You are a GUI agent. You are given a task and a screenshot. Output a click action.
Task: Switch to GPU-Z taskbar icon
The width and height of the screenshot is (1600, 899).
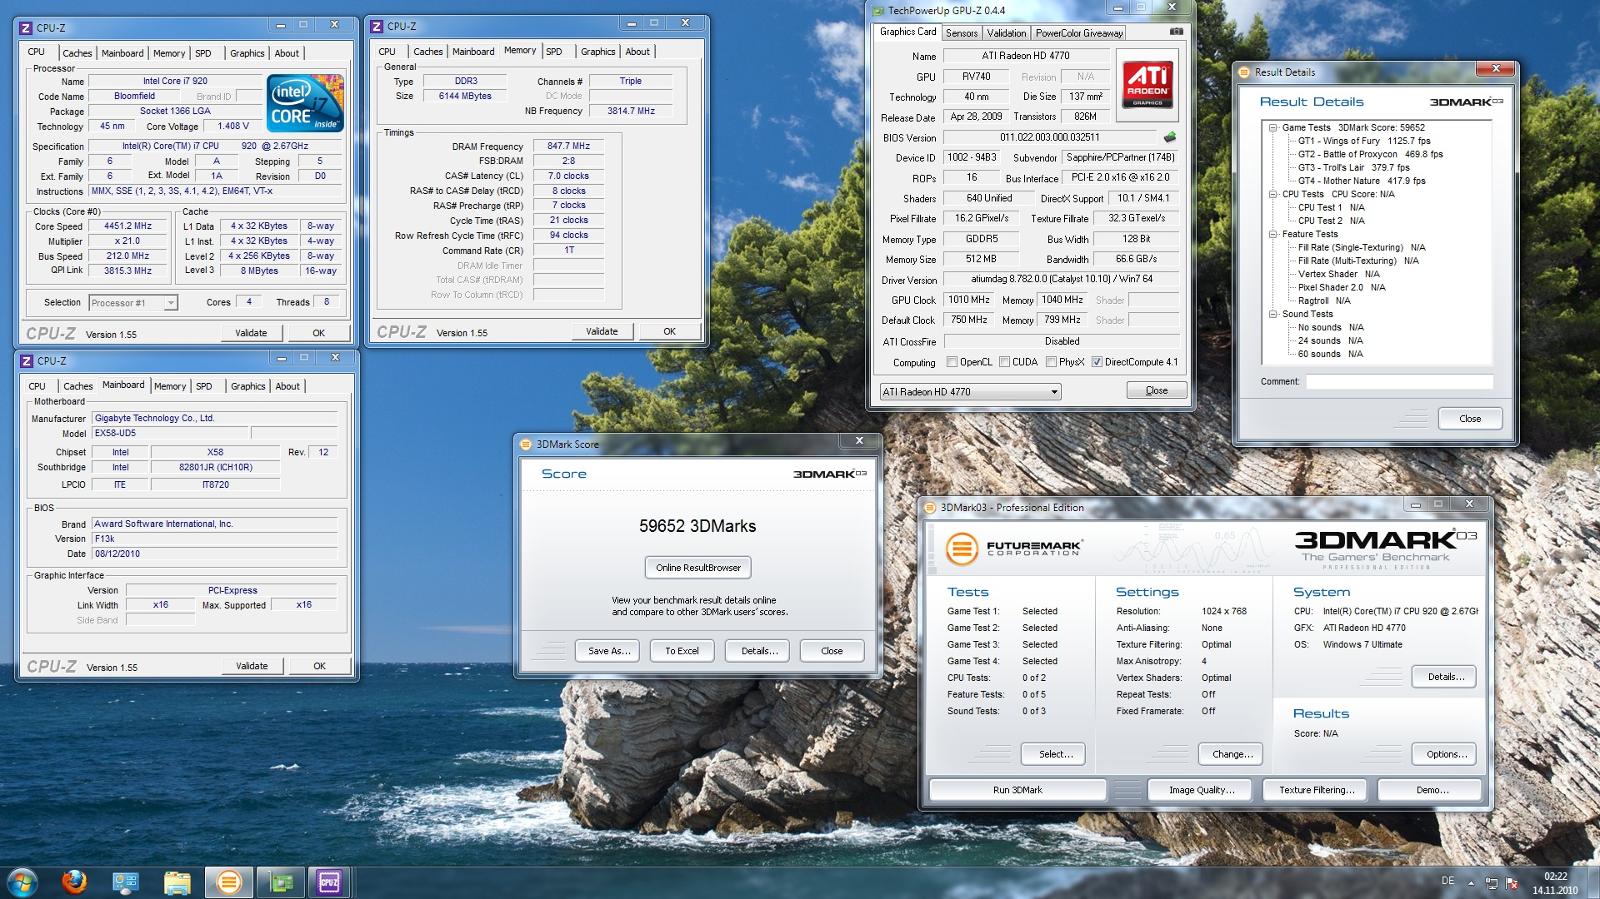click(x=280, y=882)
